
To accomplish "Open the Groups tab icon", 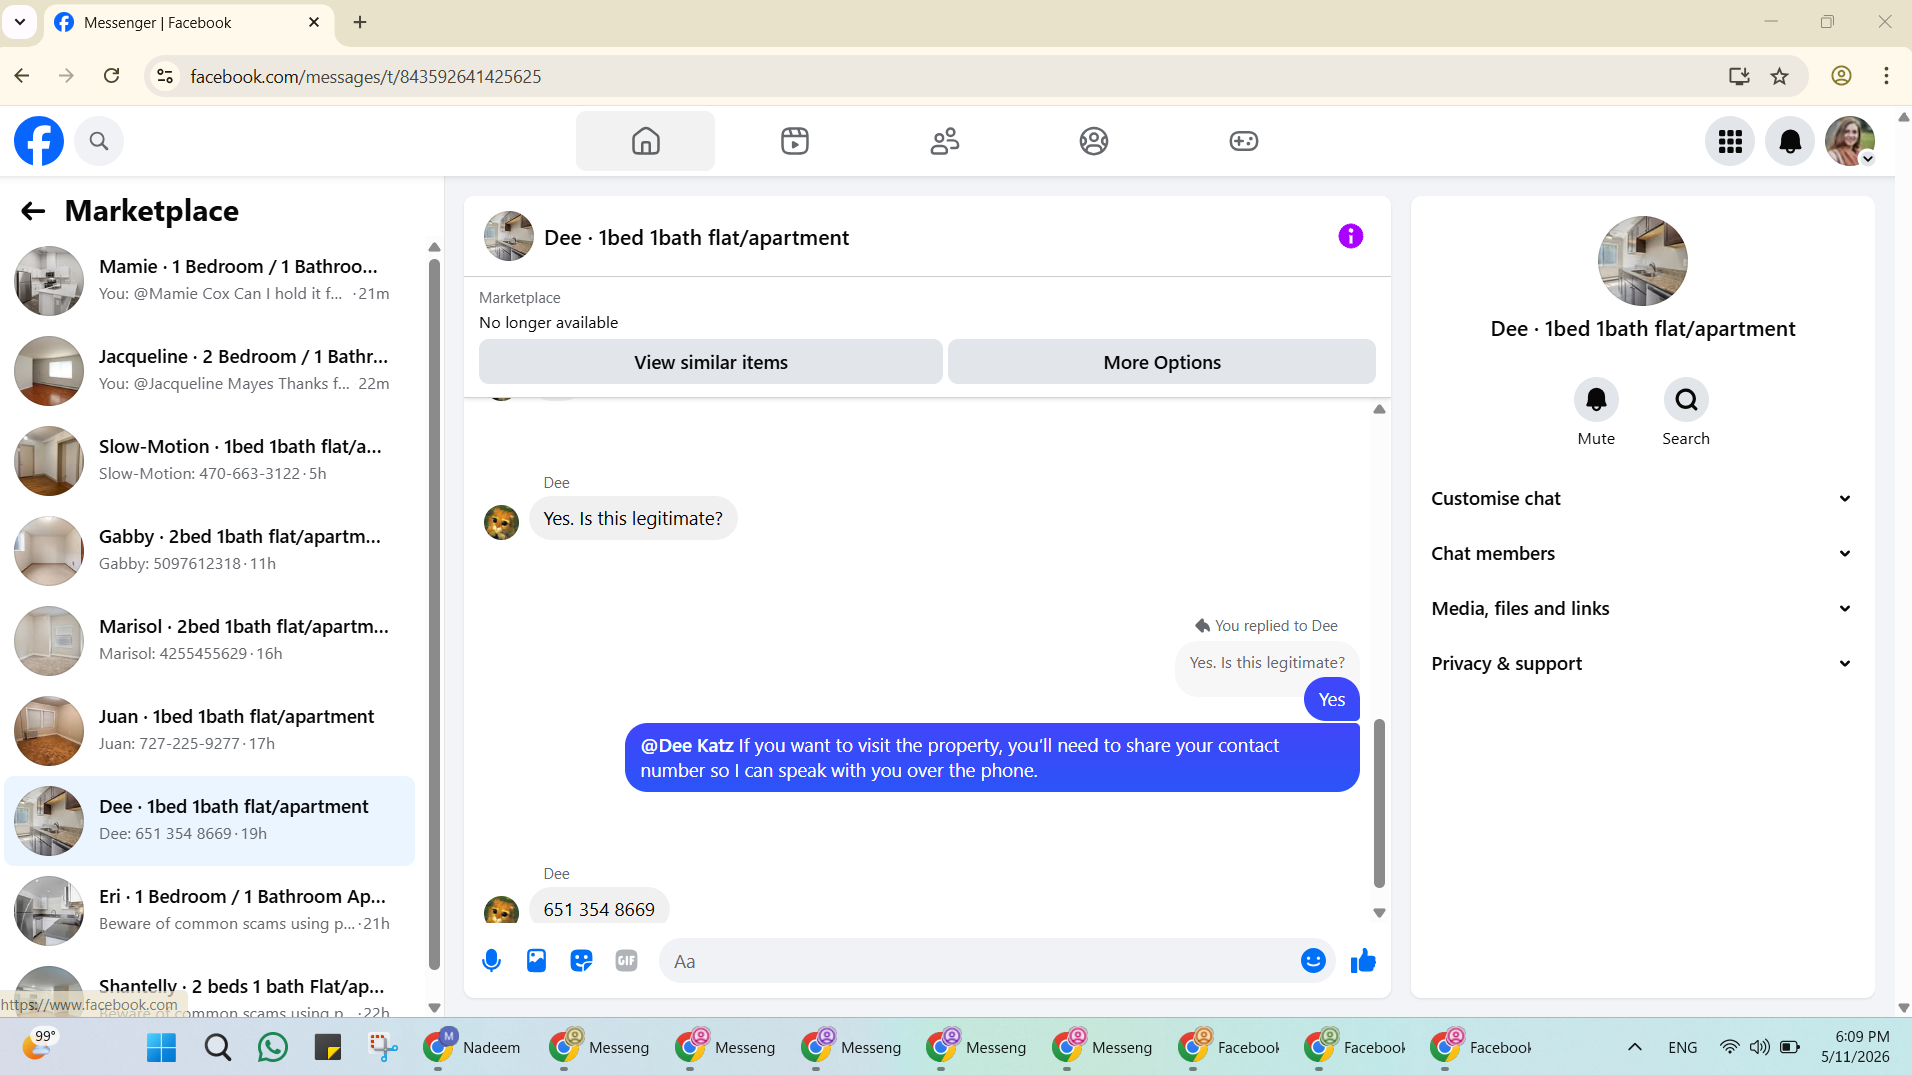I will pyautogui.click(x=1094, y=141).
